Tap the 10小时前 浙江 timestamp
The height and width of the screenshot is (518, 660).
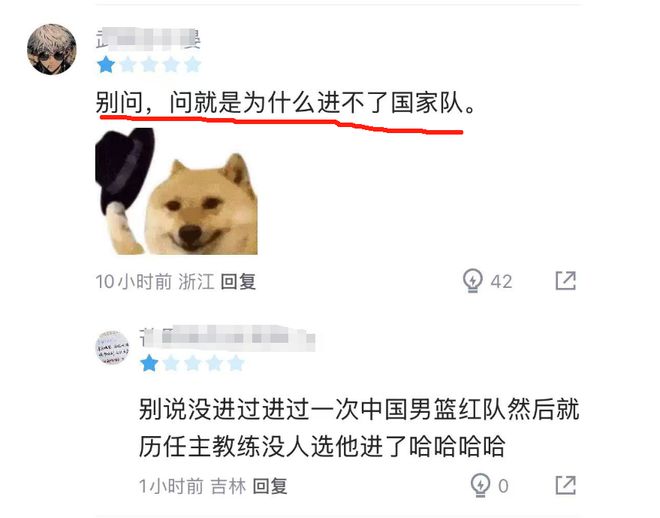(x=155, y=282)
